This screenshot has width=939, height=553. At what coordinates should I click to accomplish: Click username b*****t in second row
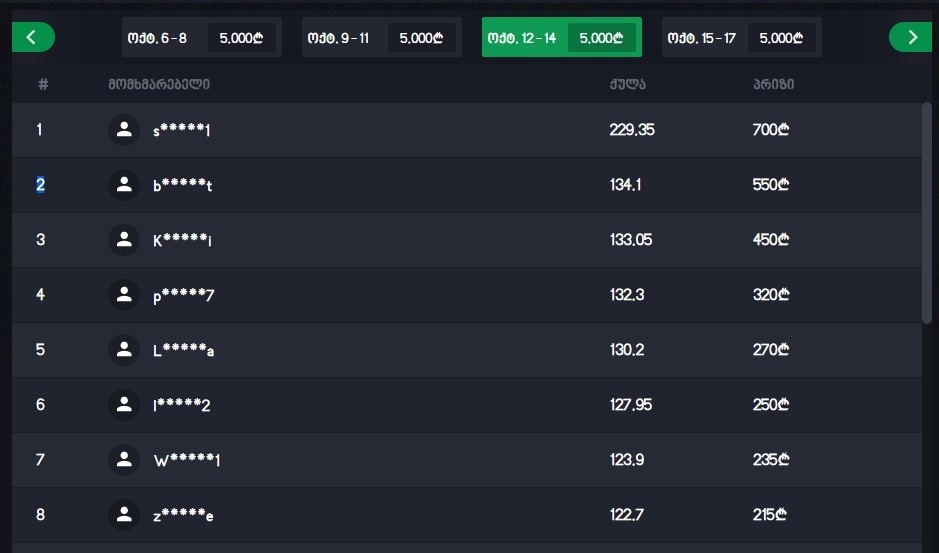tap(182, 185)
